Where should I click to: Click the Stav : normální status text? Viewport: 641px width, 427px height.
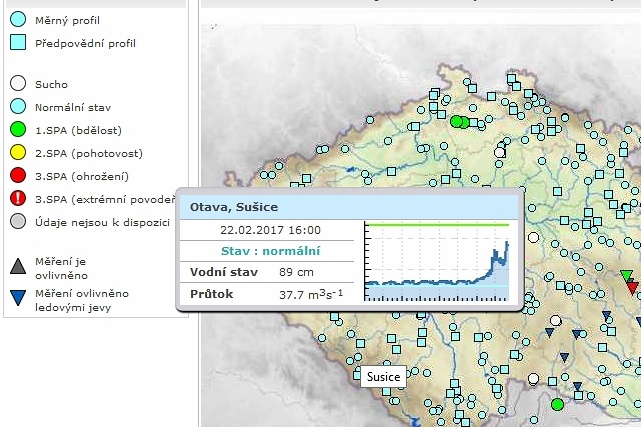click(270, 251)
